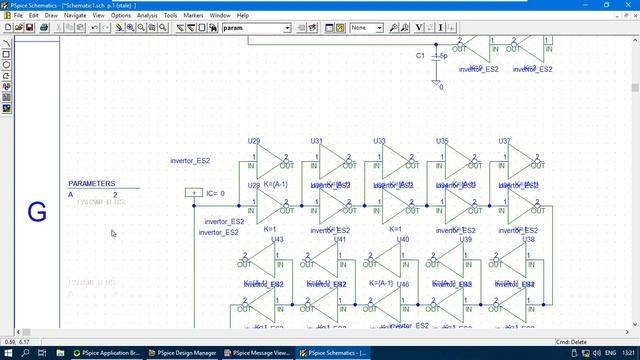Redo the last undone action
Viewport: 640px width, 360px height.
click(105, 28)
